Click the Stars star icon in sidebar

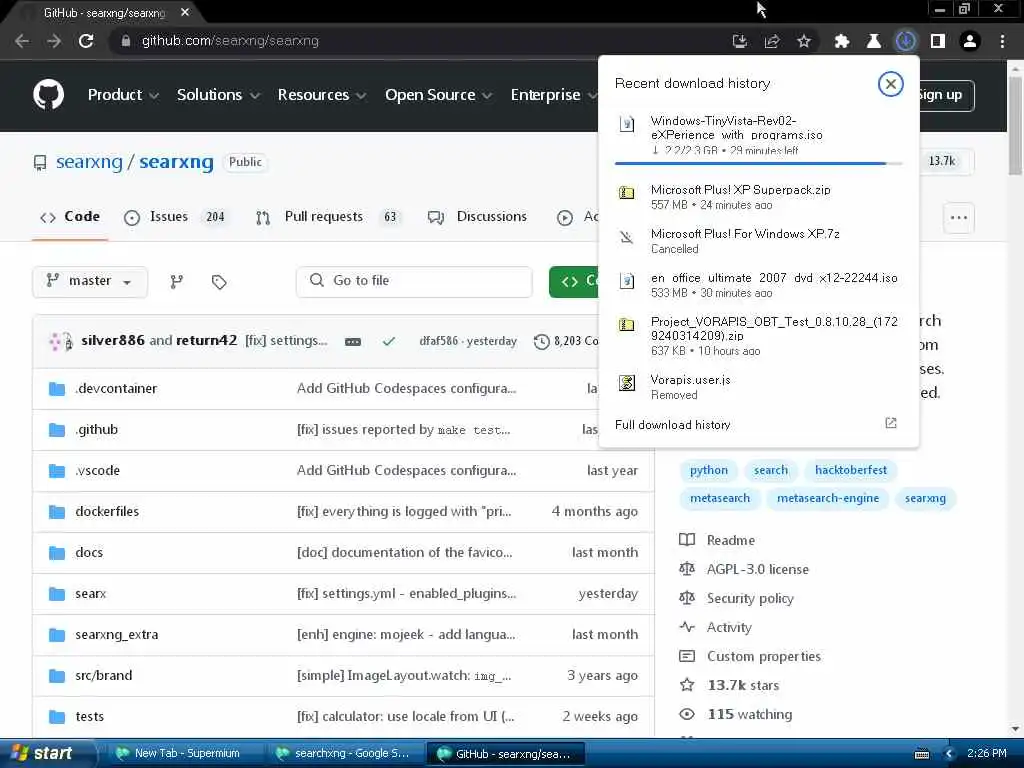[x=686, y=685]
